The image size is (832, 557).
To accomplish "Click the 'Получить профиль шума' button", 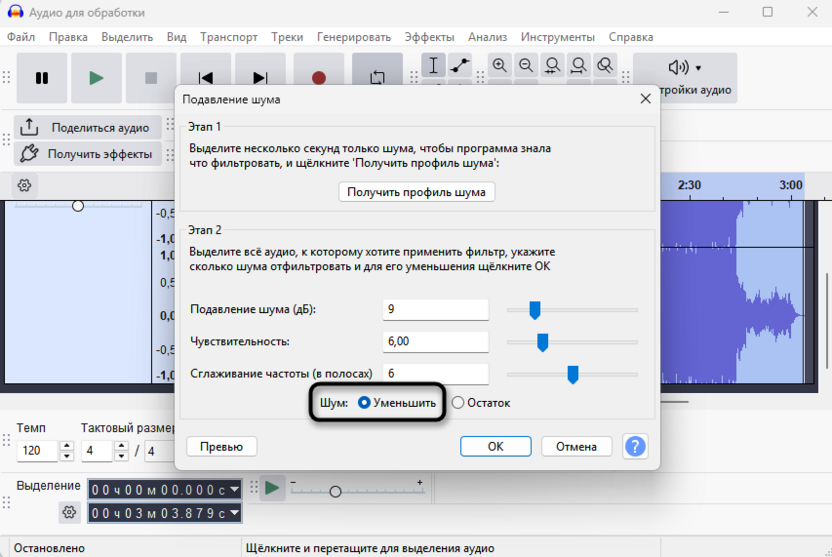I will 416,192.
